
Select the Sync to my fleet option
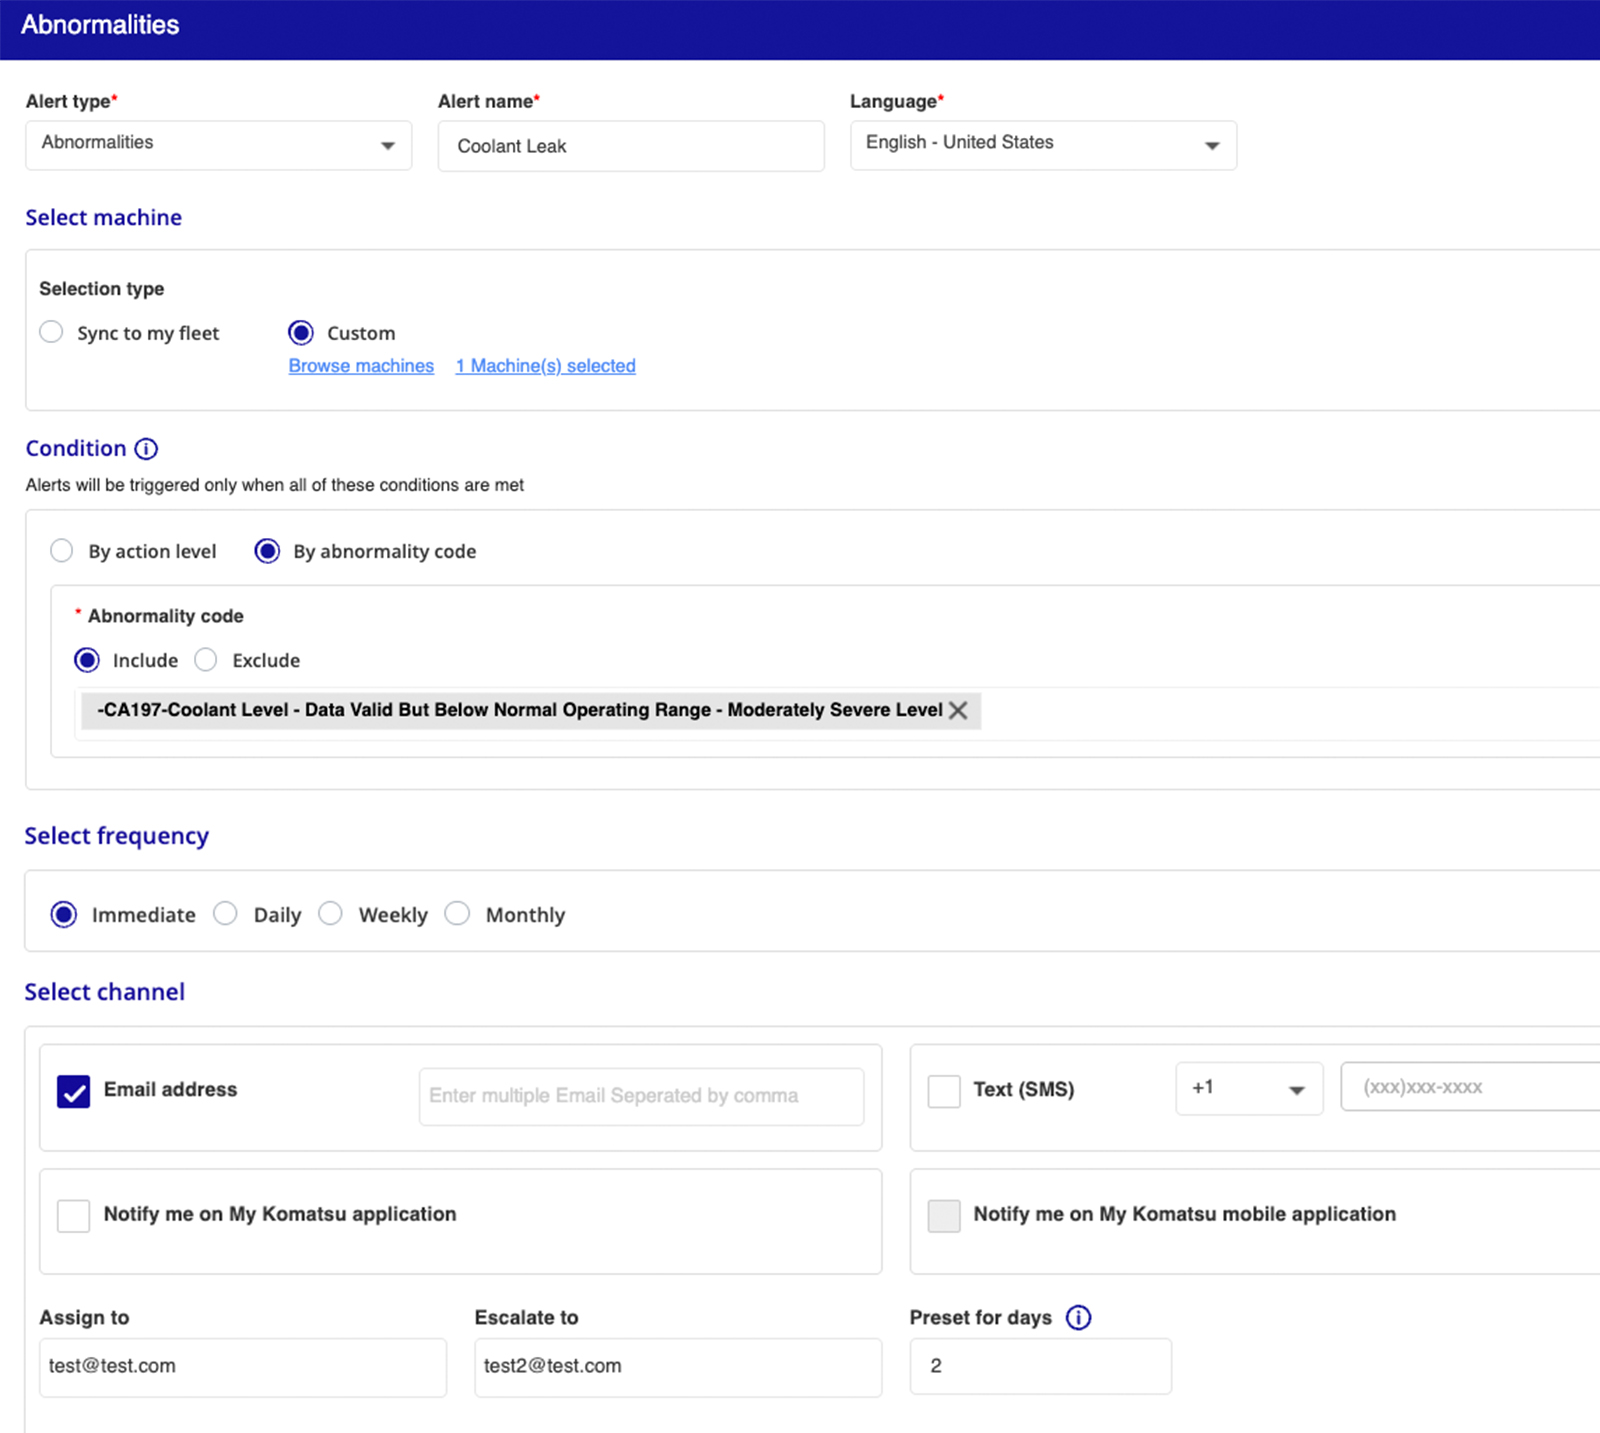click(51, 332)
